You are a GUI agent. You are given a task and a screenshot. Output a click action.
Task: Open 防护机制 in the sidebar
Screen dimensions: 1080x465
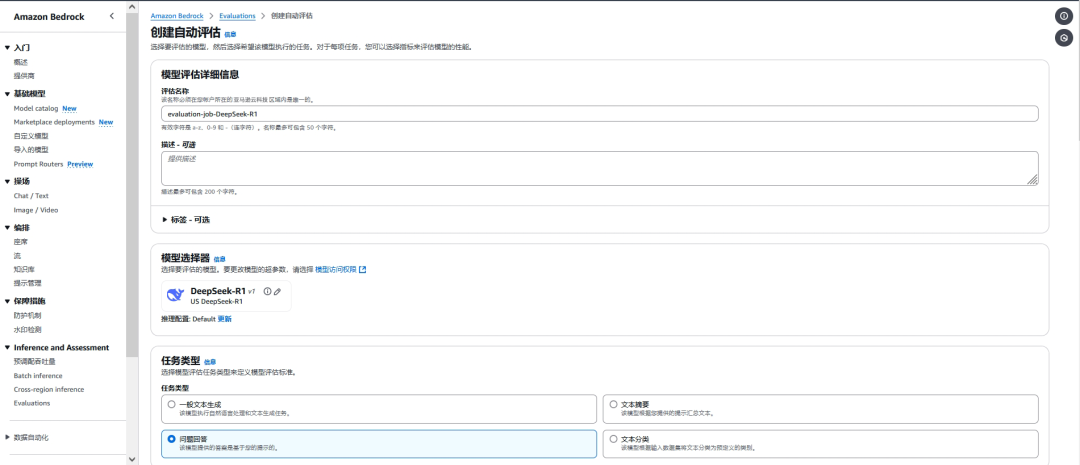point(28,316)
